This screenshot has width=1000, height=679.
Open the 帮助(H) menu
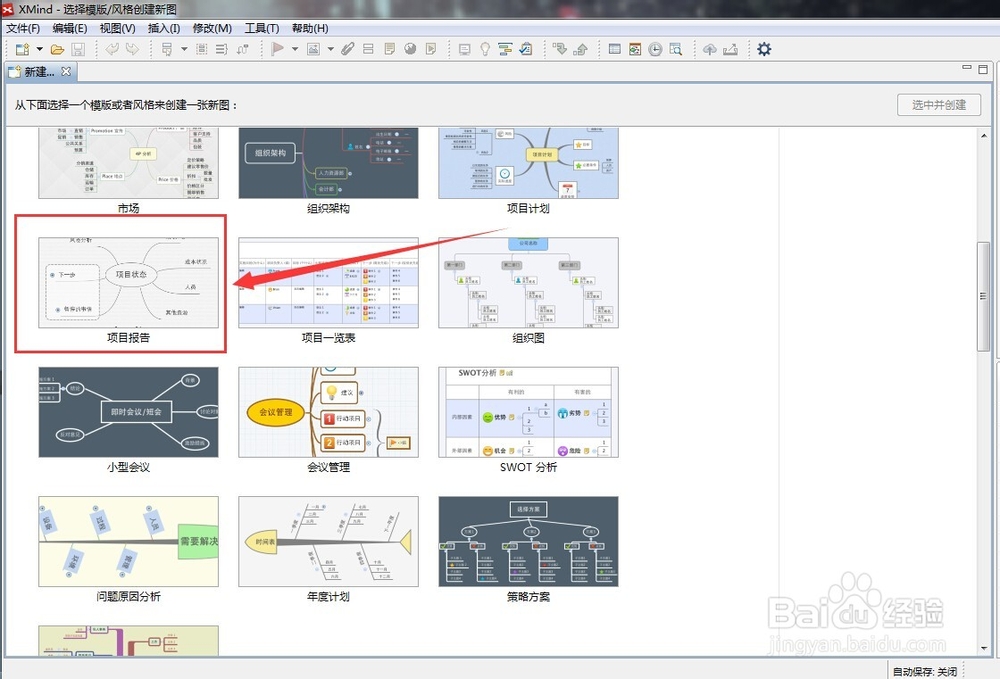click(x=310, y=28)
